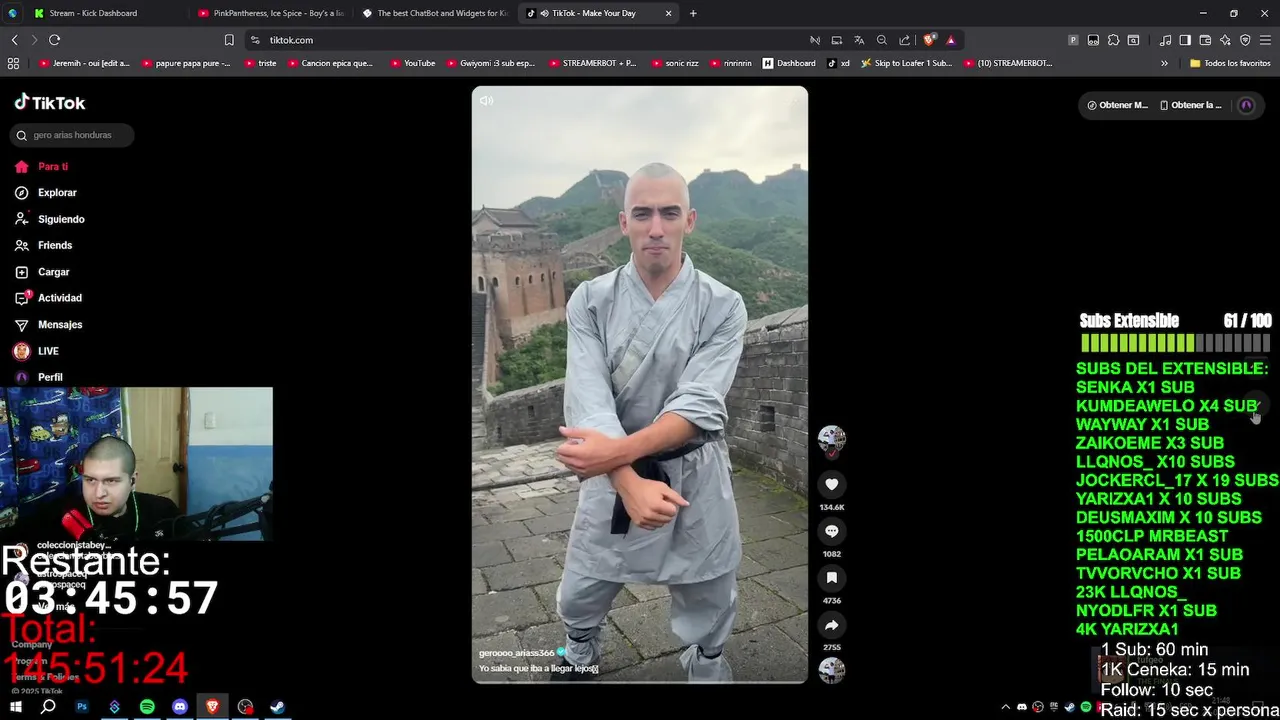Open the 'triste' bookmark
Image resolution: width=1280 pixels, height=720 pixels.
pos(260,63)
